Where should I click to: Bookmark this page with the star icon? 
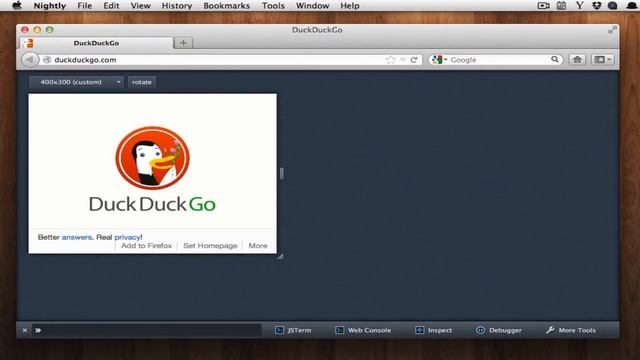(390, 60)
